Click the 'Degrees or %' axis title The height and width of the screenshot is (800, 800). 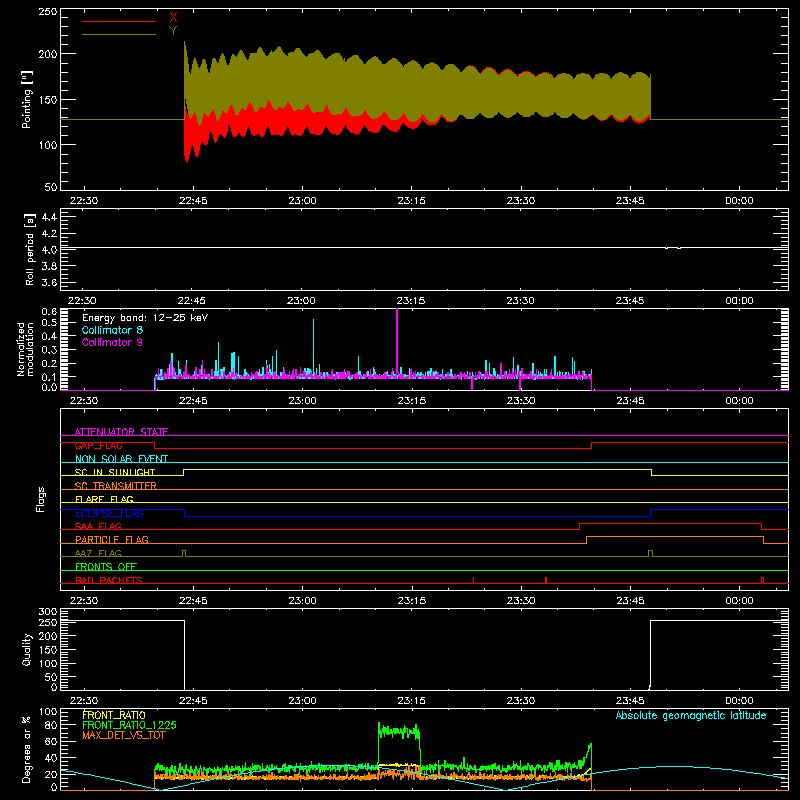(x=26, y=749)
